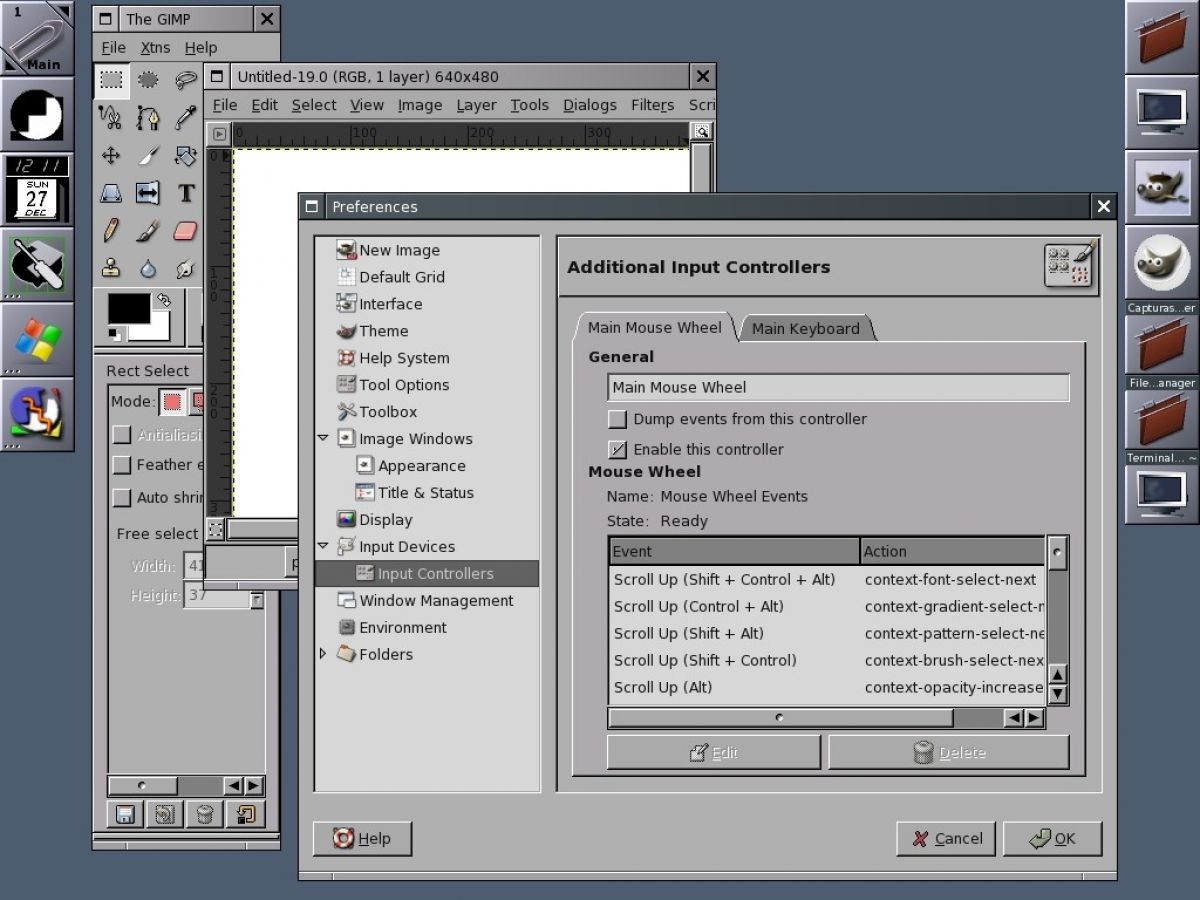Select the Paths pen tool
The image size is (1200, 900).
148,118
